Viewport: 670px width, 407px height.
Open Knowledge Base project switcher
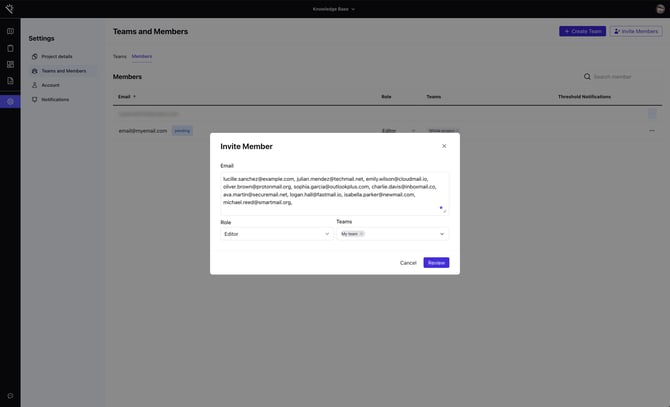click(x=334, y=9)
